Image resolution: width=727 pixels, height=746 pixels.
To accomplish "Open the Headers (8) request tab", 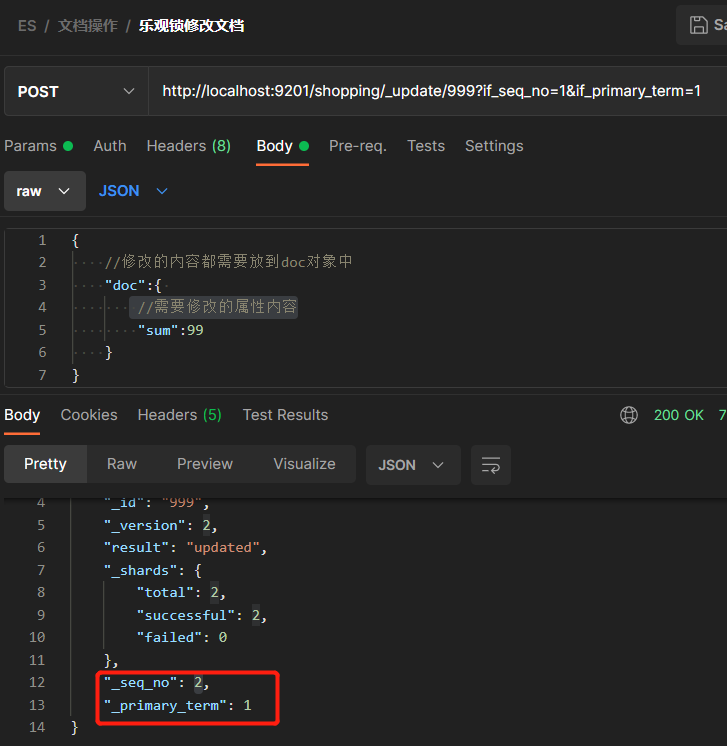I will point(189,146).
